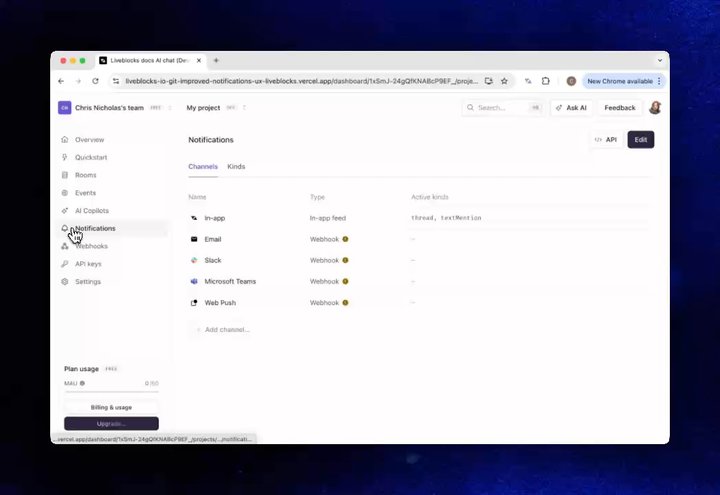Open the tab search chevron

pos(660,61)
